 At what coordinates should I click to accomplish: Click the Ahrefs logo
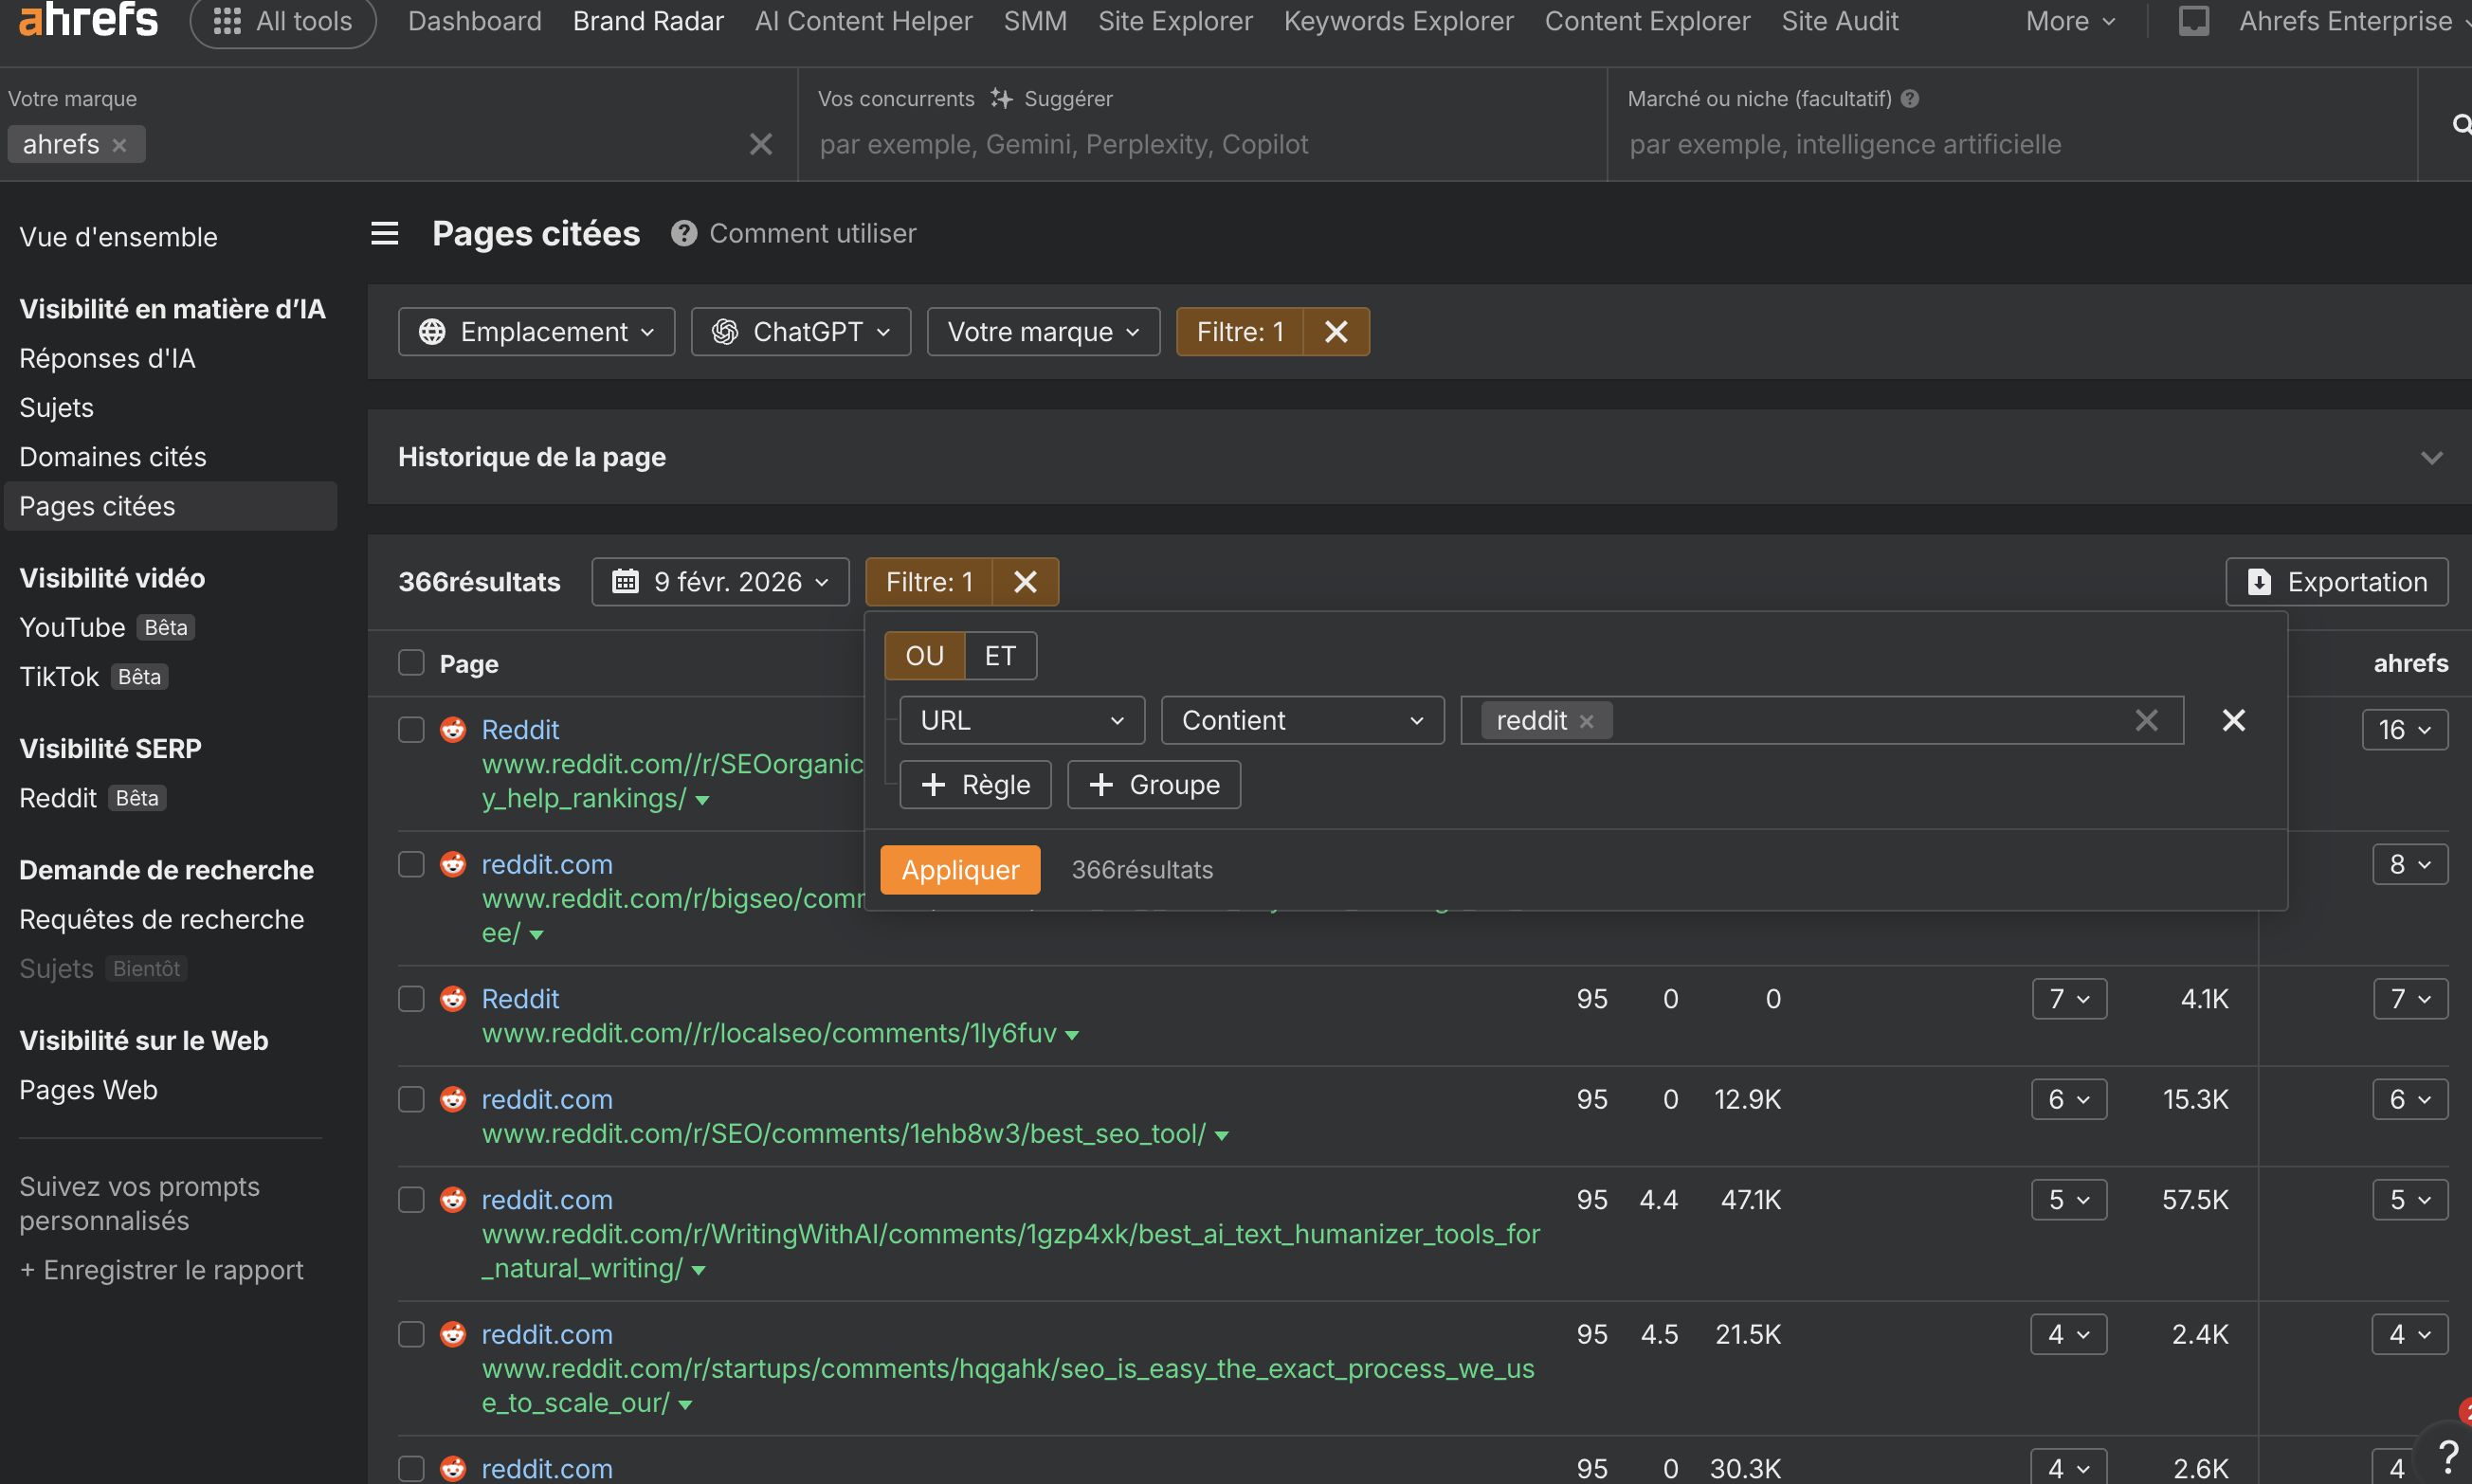[x=88, y=20]
